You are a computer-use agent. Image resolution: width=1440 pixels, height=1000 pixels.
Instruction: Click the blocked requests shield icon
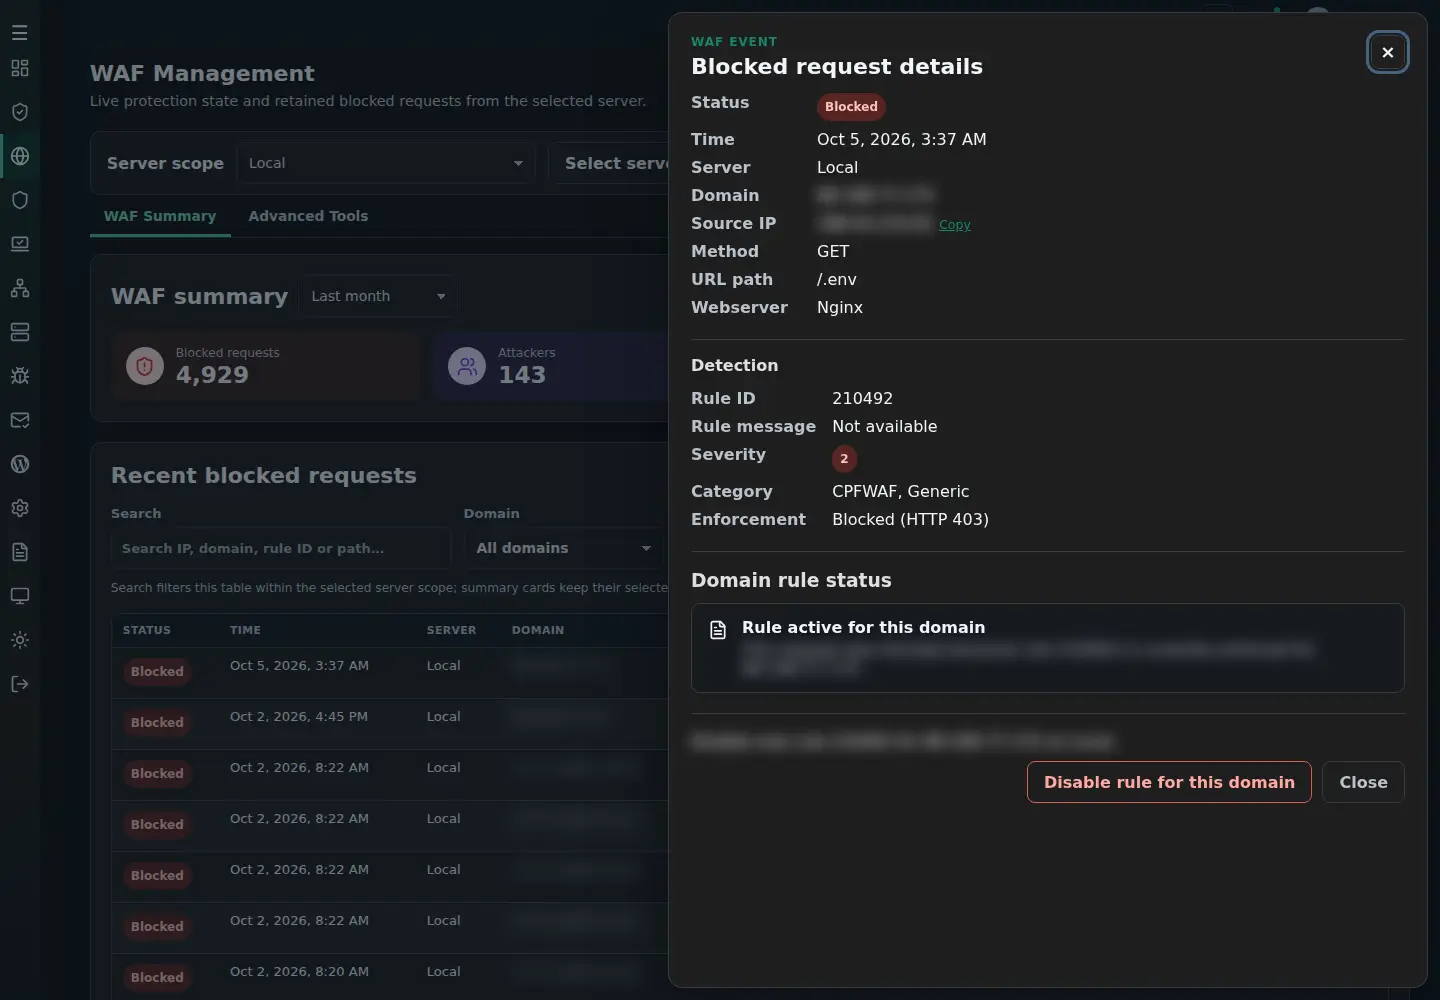point(145,366)
